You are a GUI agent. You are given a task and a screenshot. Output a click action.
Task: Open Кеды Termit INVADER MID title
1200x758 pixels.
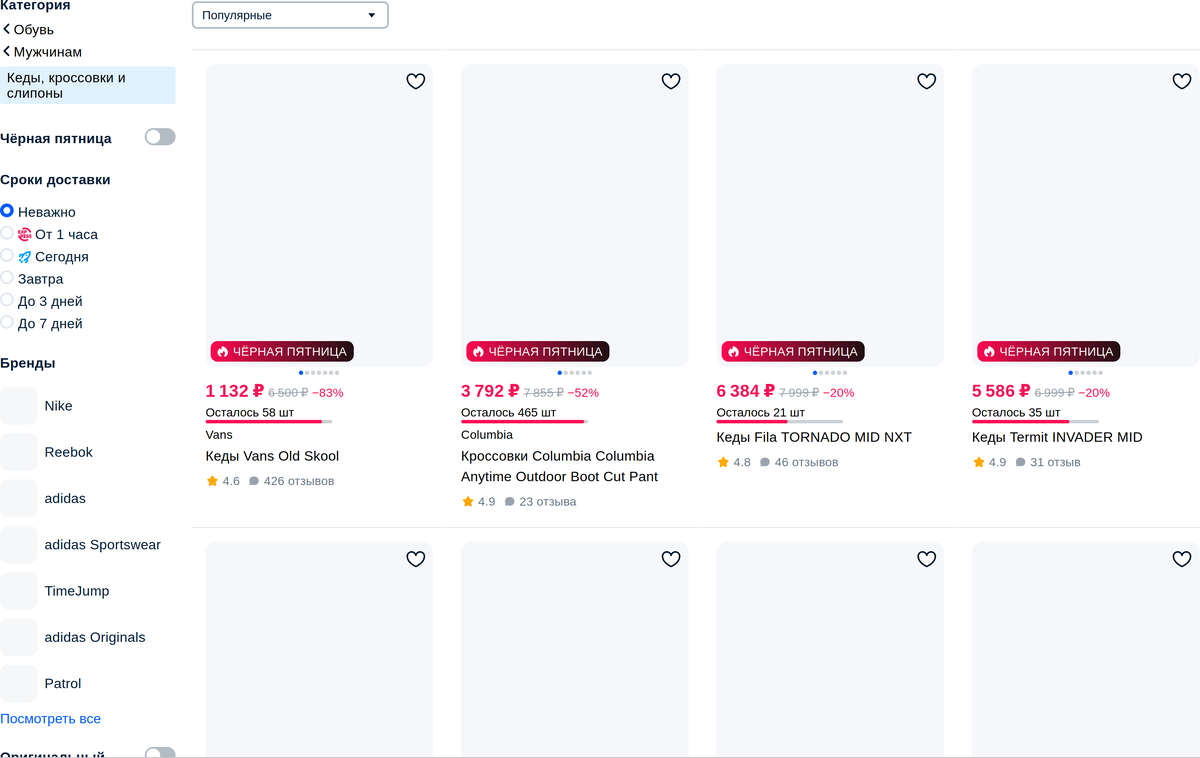point(1057,437)
